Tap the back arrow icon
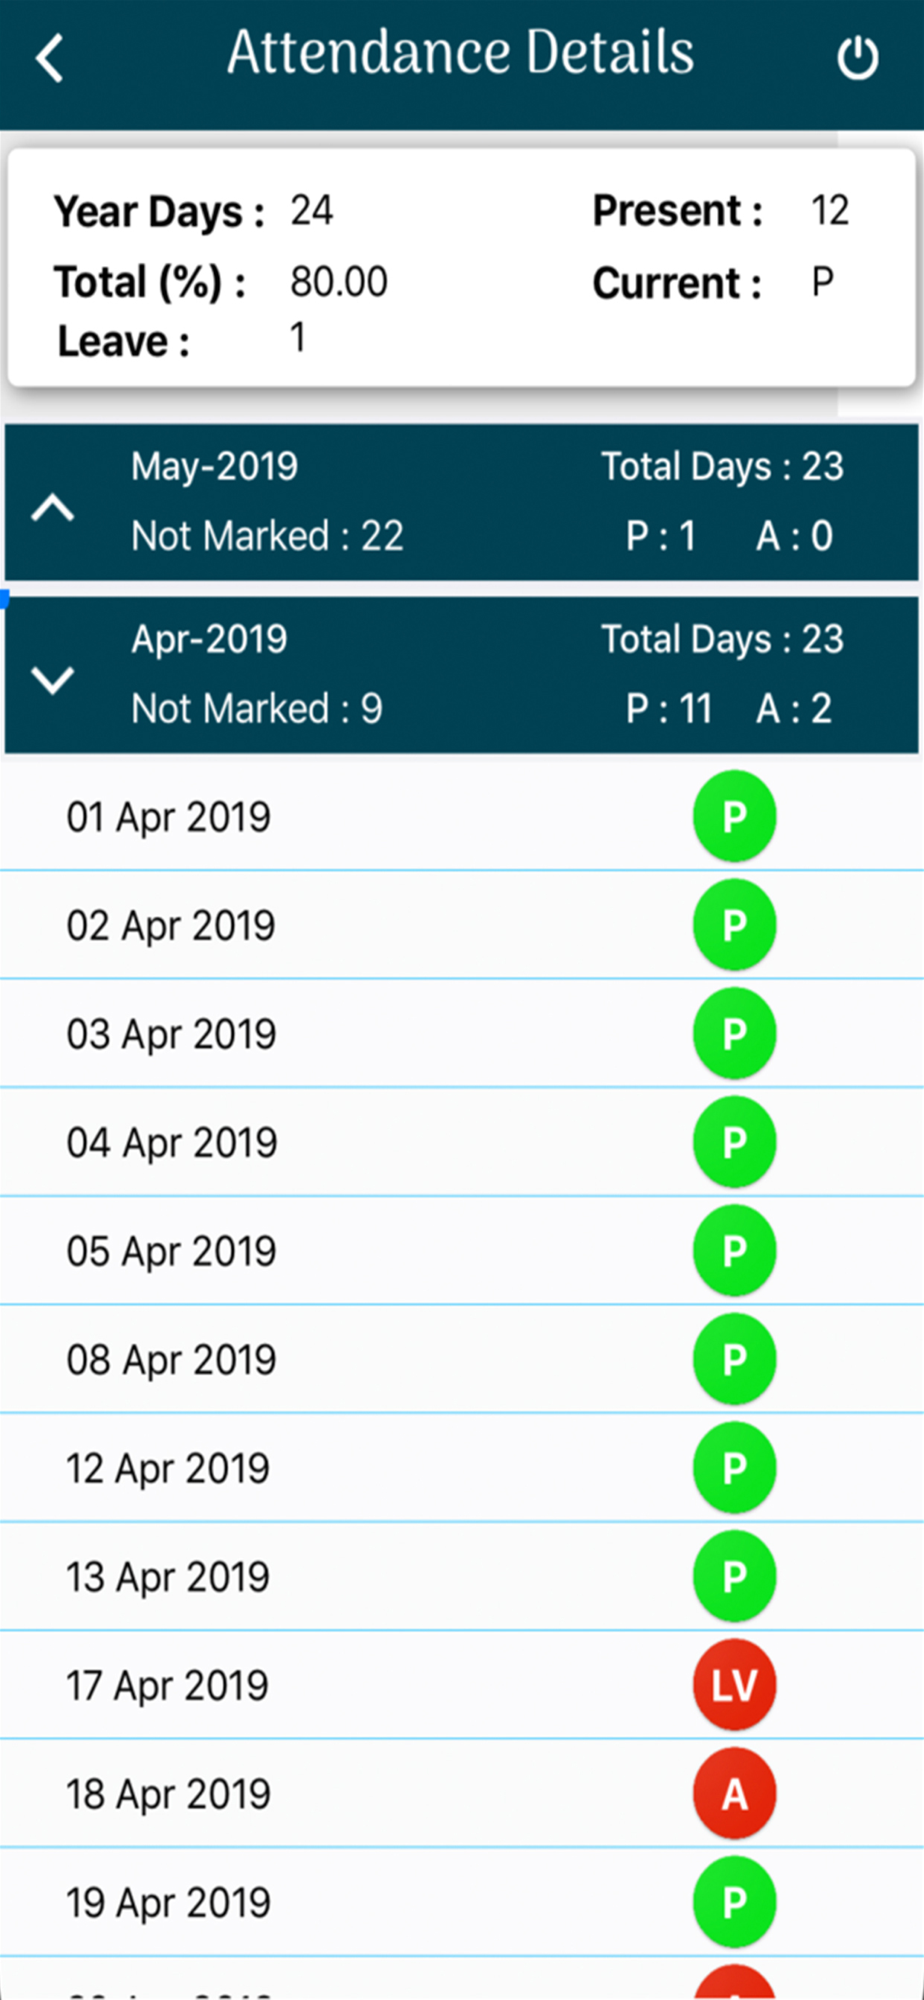The width and height of the screenshot is (924, 2000). 50,58
